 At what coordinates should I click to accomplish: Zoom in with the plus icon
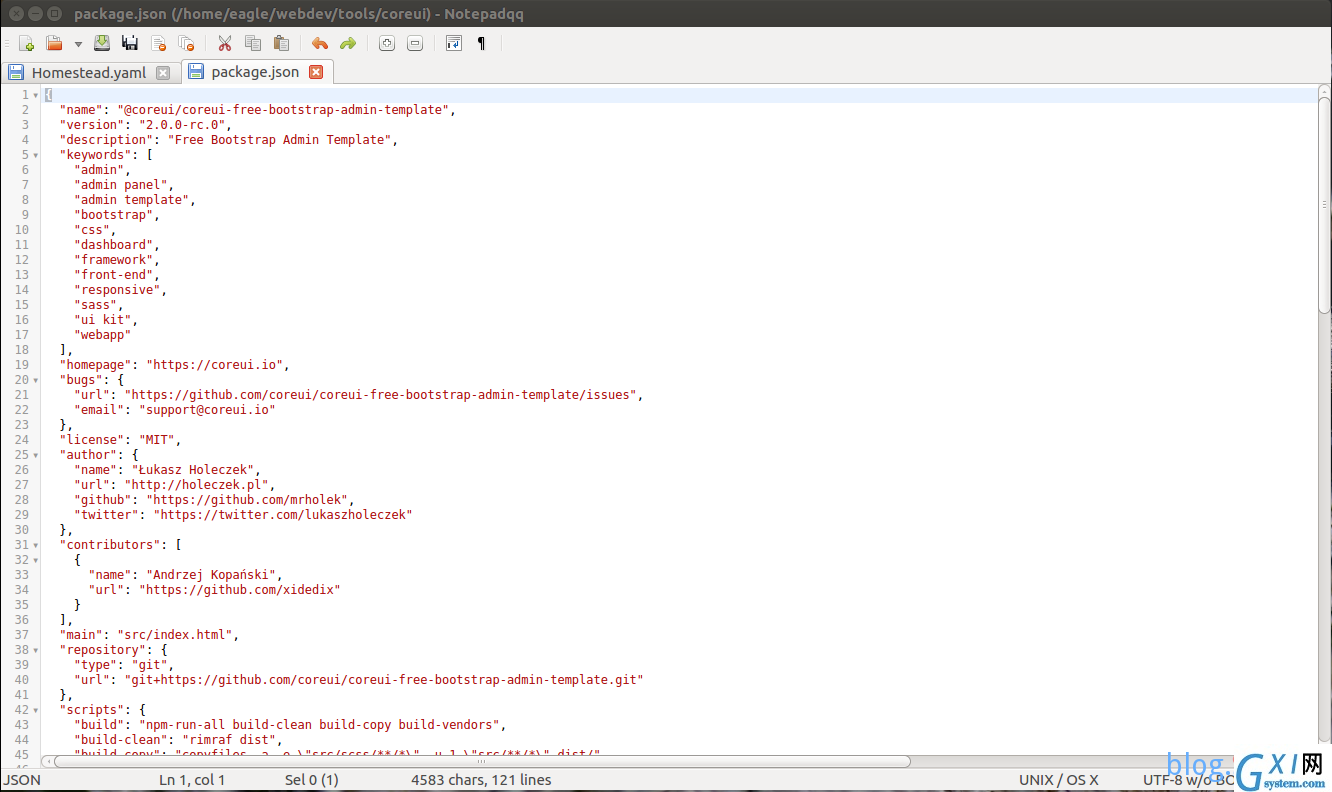point(387,43)
